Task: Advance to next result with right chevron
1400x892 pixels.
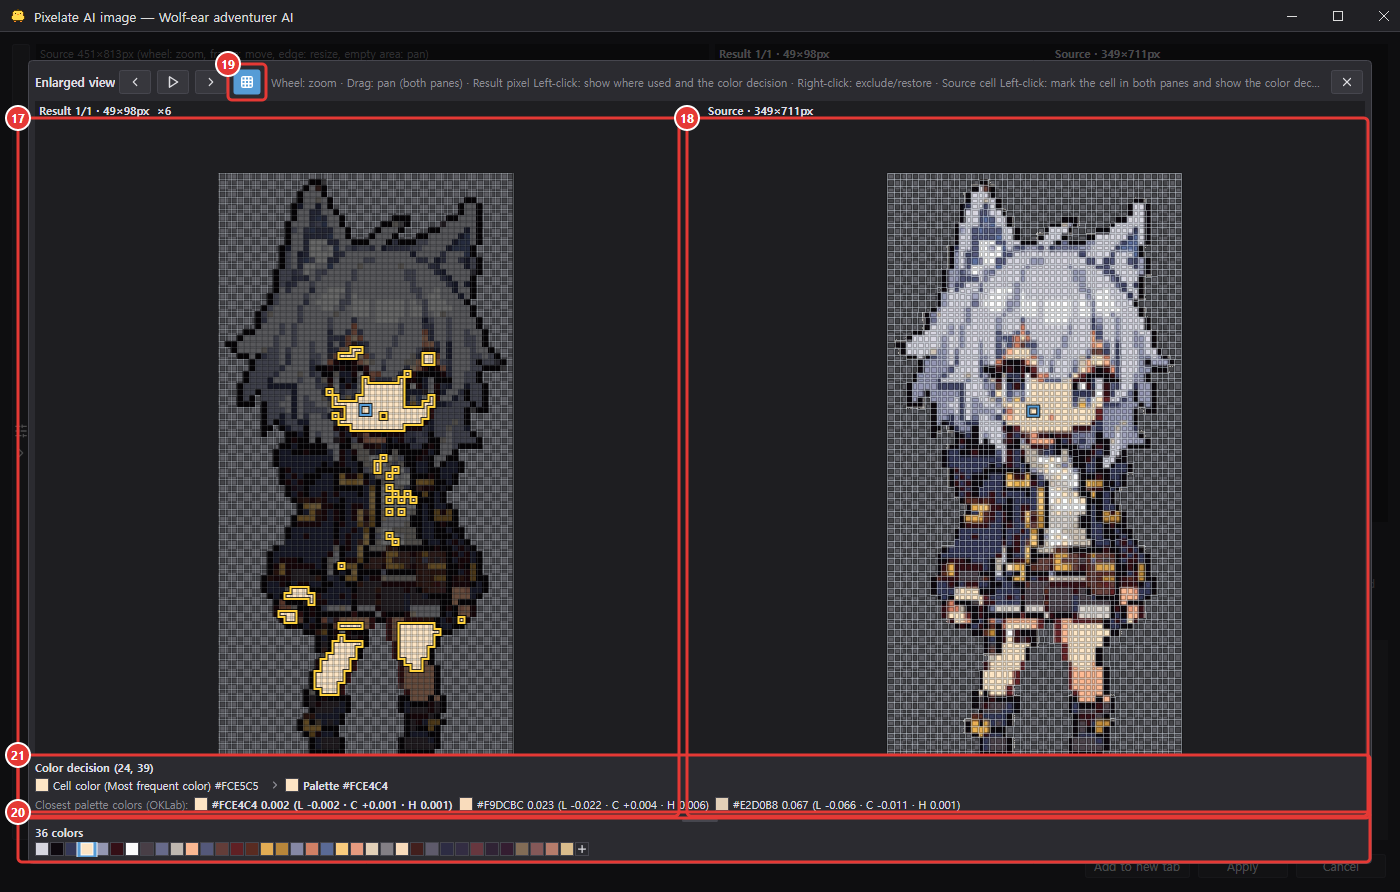Action: [x=210, y=82]
